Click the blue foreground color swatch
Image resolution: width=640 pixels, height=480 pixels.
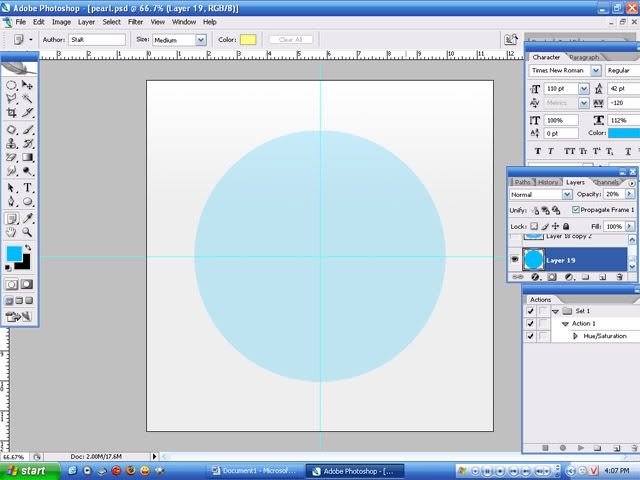[14, 253]
